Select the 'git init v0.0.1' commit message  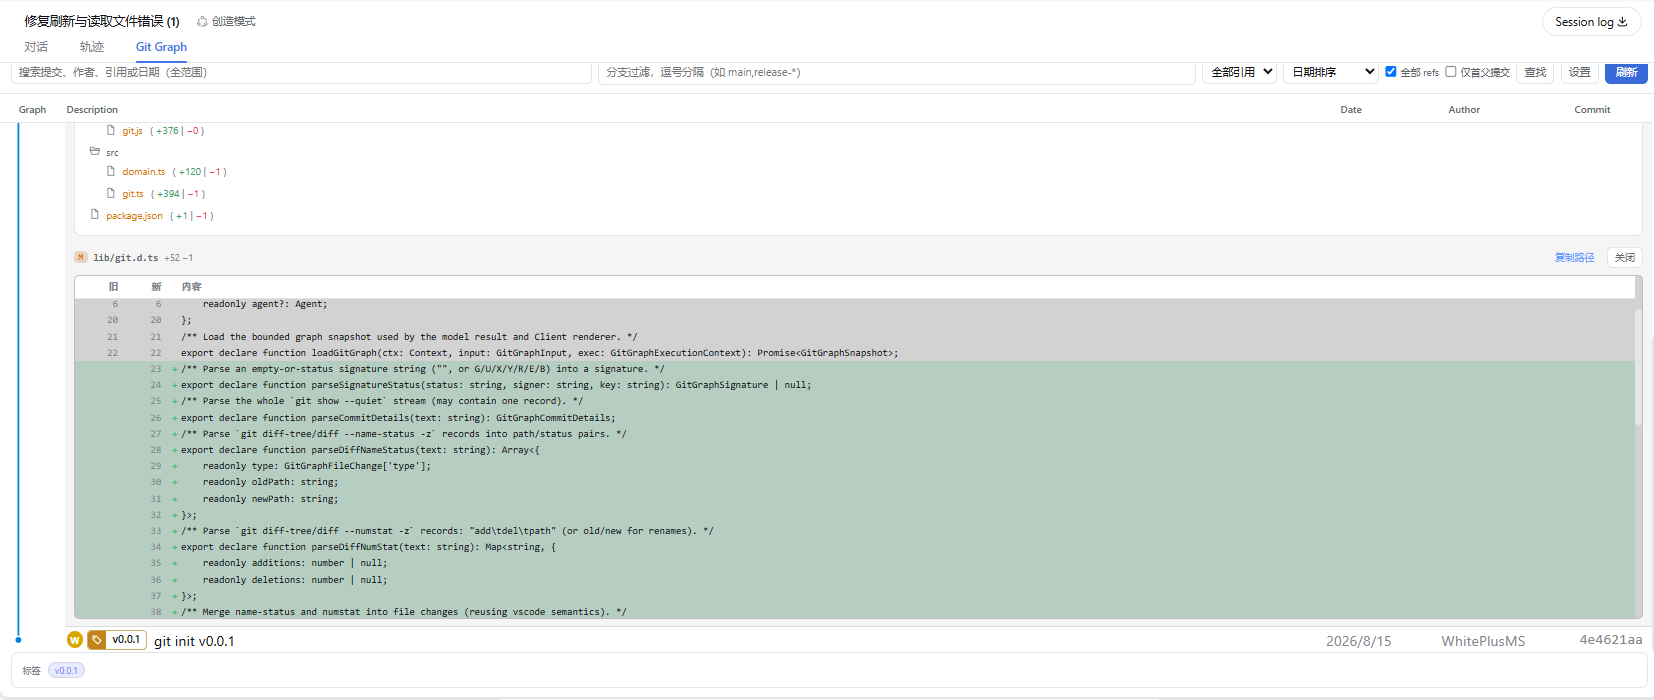[x=194, y=641]
